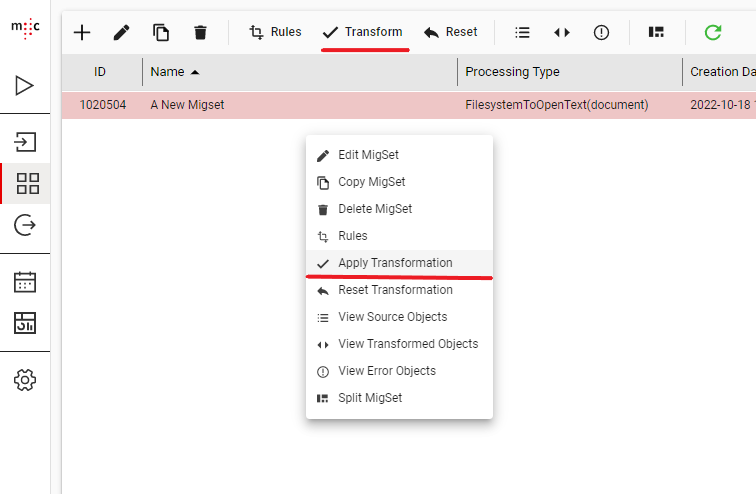Click the error objects icon in toolbar
Image resolution: width=756 pixels, height=494 pixels.
(601, 32)
